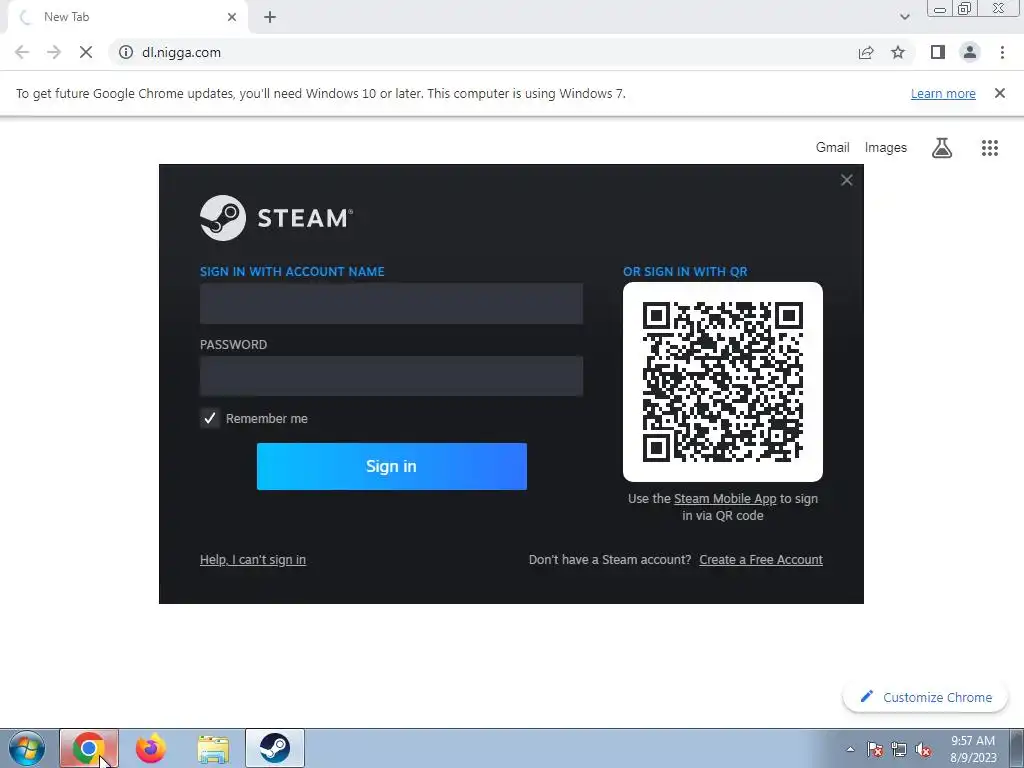This screenshot has height=768, width=1024.
Task: Open the Chrome three-dot menu
Action: [1002, 52]
